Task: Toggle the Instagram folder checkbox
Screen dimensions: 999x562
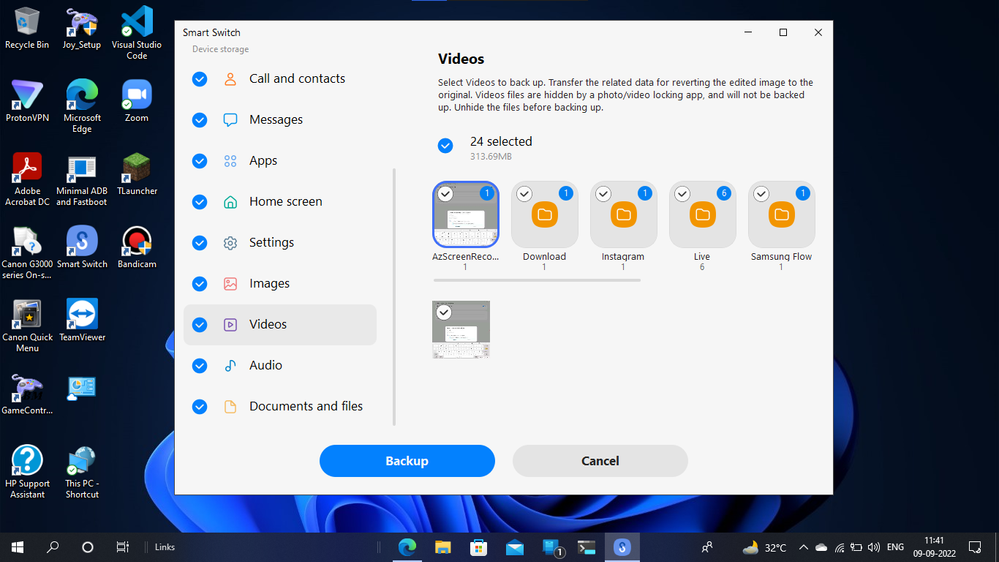Action: coord(603,194)
